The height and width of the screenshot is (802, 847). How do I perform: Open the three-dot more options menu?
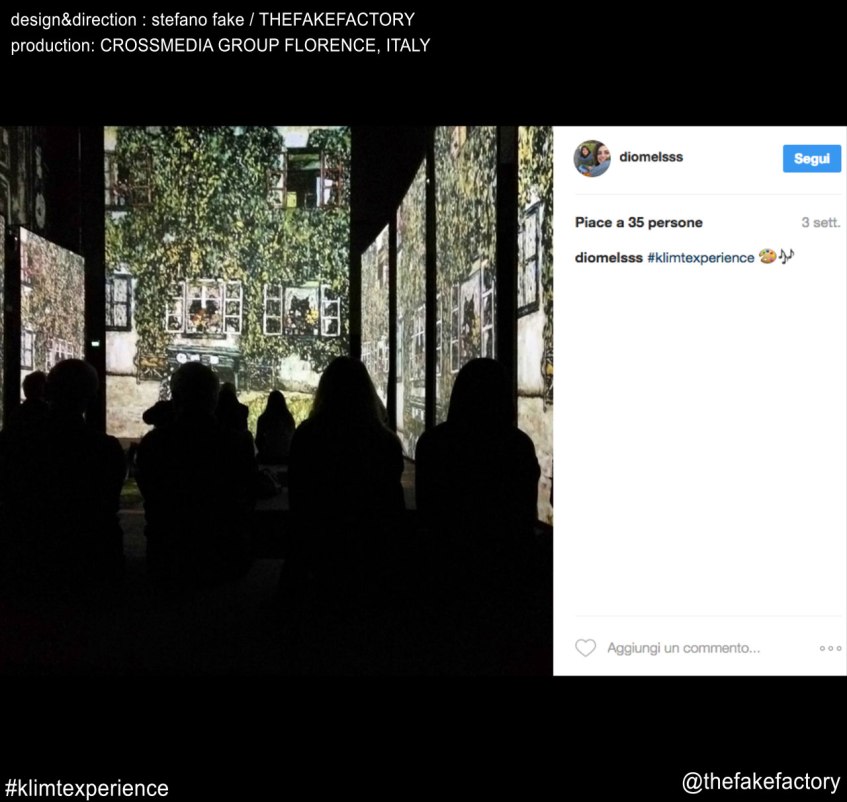coord(830,648)
